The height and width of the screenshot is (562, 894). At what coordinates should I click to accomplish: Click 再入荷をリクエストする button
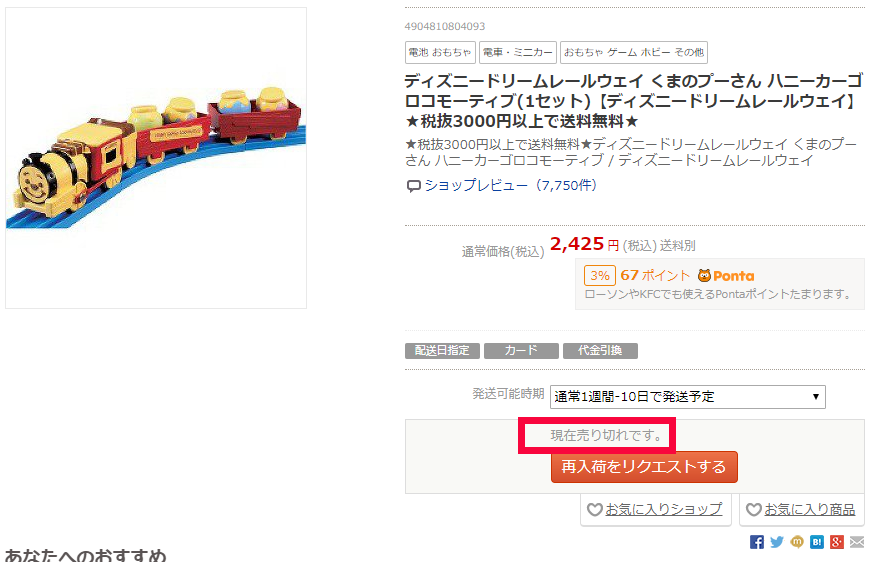click(x=644, y=467)
